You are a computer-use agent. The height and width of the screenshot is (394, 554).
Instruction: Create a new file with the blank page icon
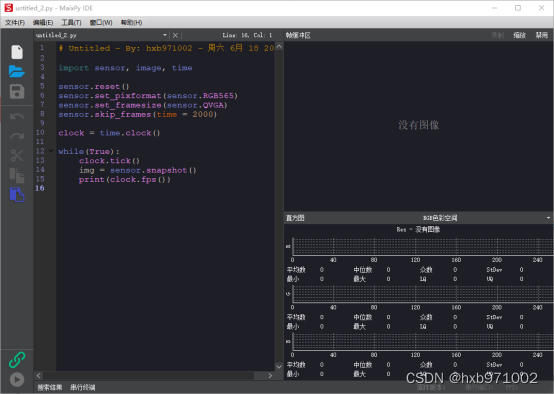[17, 52]
